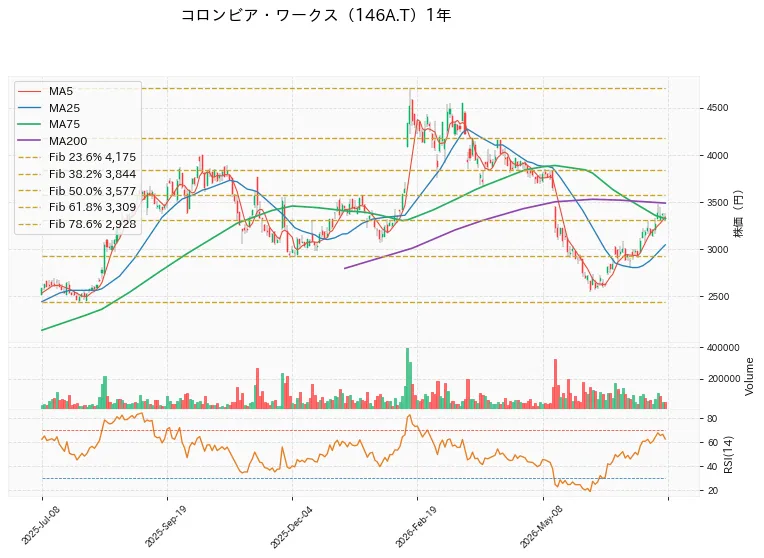
Task: Click the RSI 40 axis label
Action: pos(712,467)
